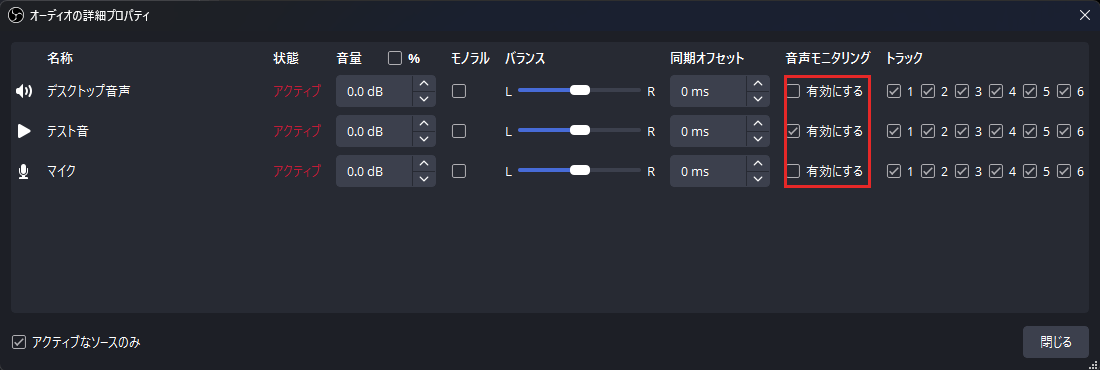Increase sync offset for デスクトップ音声
The width and height of the screenshot is (1100, 370).
point(757,84)
